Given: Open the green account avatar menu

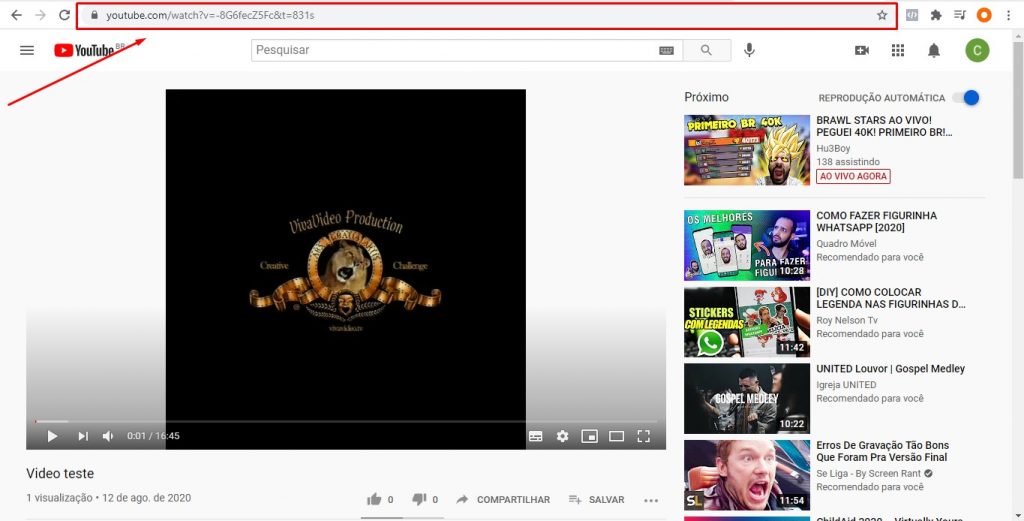Looking at the screenshot, I should pos(977,50).
